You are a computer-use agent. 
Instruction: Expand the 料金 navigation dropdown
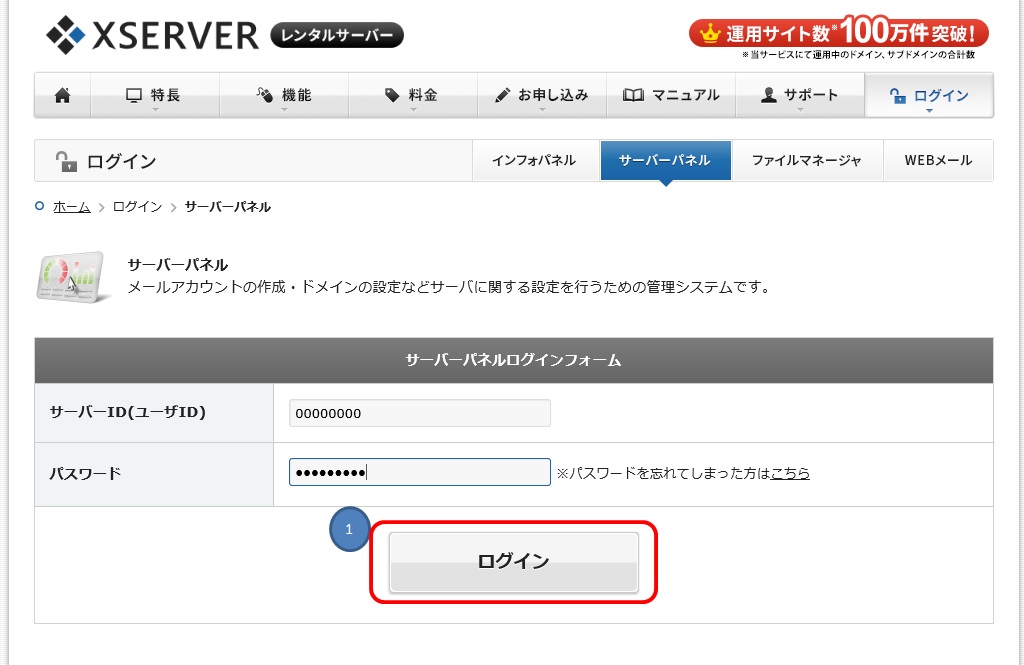coord(412,96)
